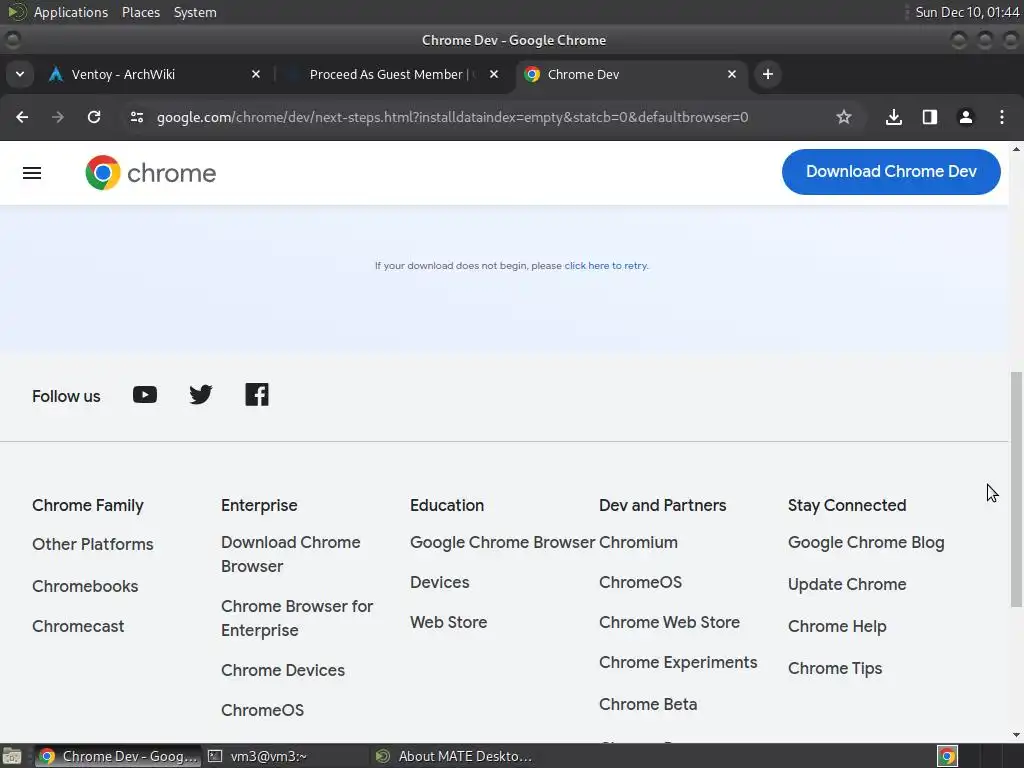Click the clock showing Sun Dec 10
This screenshot has width=1024, height=768.
pyautogui.click(x=967, y=12)
